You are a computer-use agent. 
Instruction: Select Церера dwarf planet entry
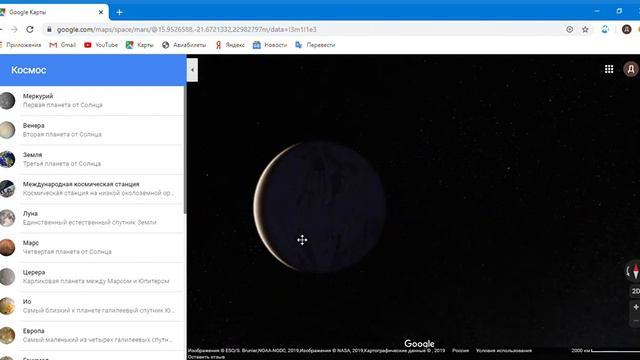(92, 277)
